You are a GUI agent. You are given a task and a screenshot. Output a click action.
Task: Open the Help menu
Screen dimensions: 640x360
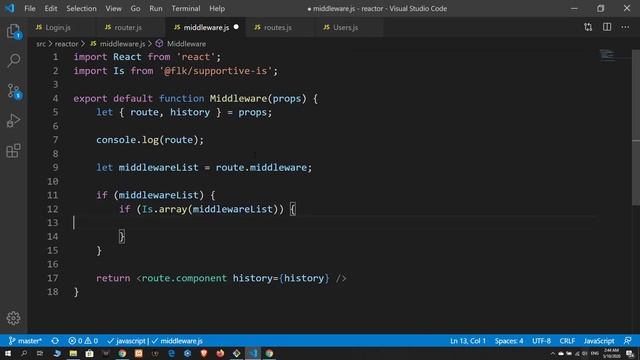(x=217, y=8)
